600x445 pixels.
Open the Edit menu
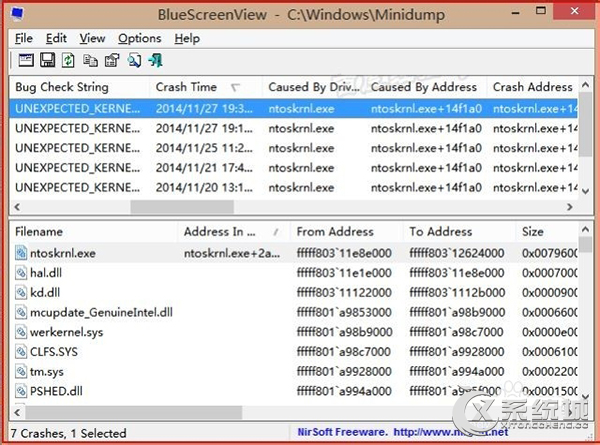coord(56,39)
